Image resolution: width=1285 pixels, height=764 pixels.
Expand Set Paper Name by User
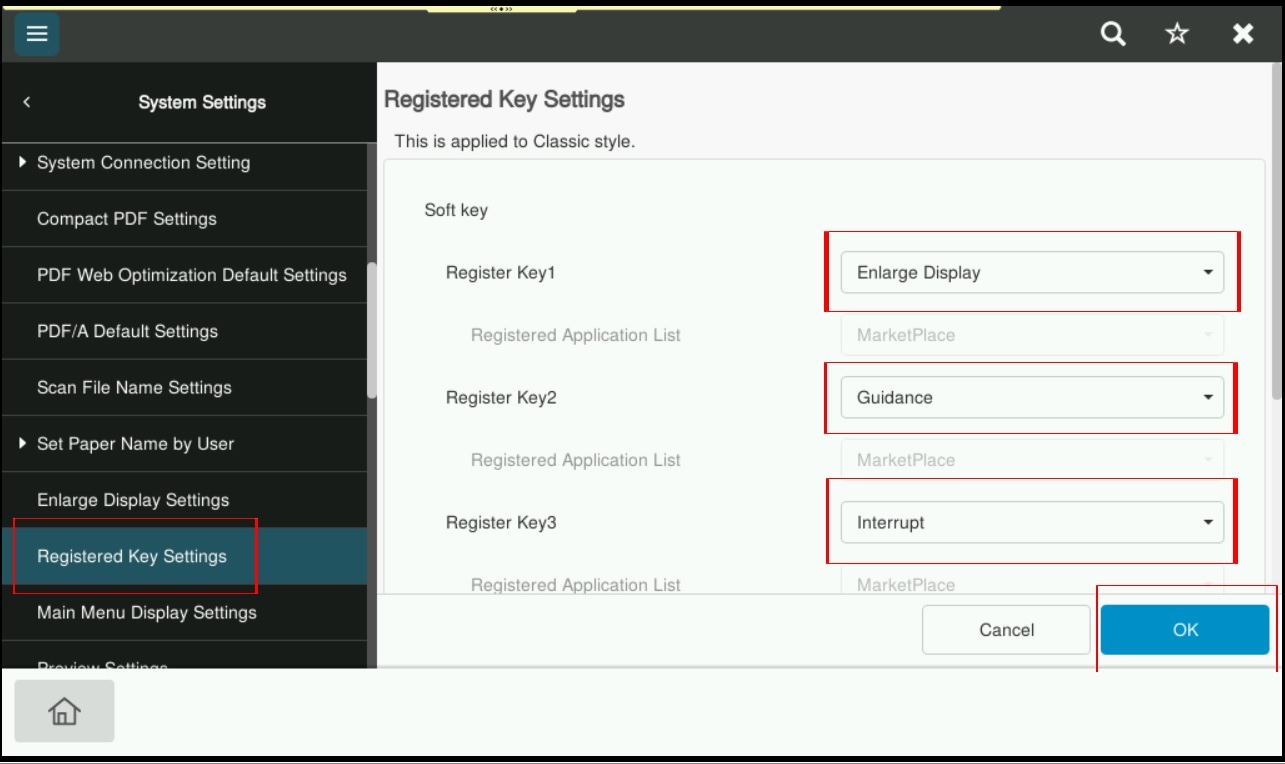pos(135,443)
